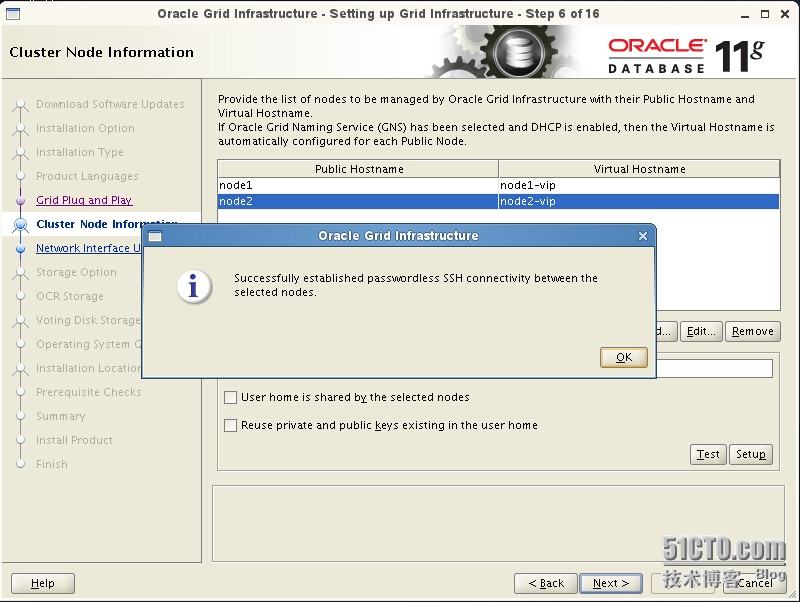Open Edit for the selected node
Image resolution: width=800 pixels, height=602 pixels.
point(701,332)
